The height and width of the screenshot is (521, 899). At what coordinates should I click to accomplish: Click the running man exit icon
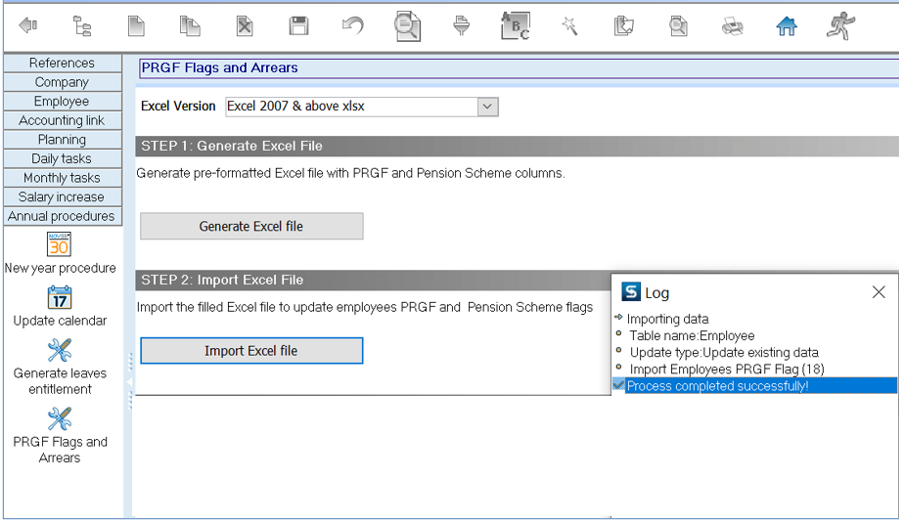tap(840, 27)
